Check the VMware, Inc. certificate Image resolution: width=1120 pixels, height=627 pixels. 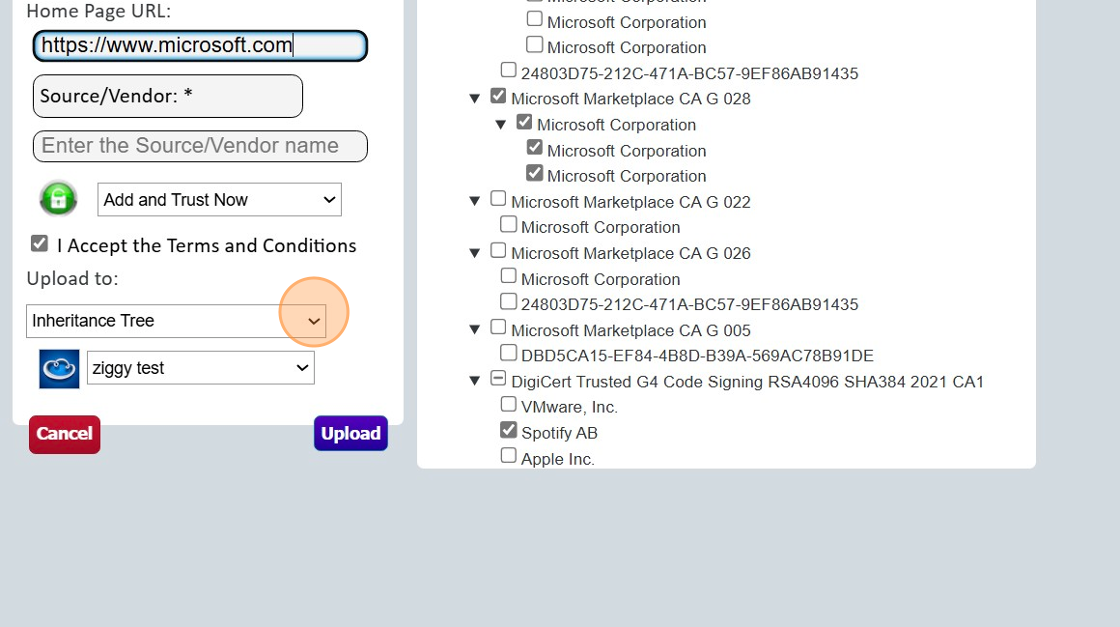pos(509,404)
